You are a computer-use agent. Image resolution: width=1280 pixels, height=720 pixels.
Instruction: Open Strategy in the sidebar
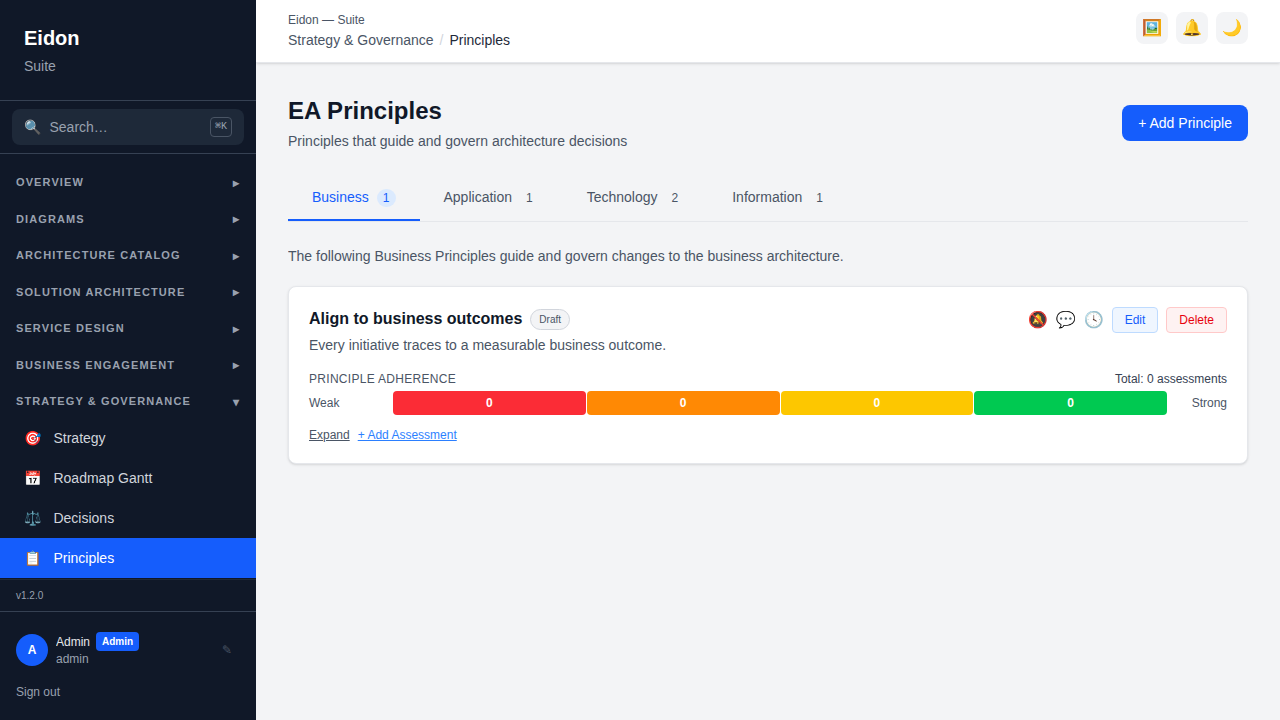point(128,438)
